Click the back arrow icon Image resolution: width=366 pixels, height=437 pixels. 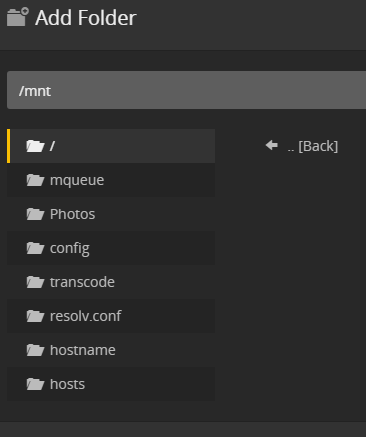[x=272, y=145]
